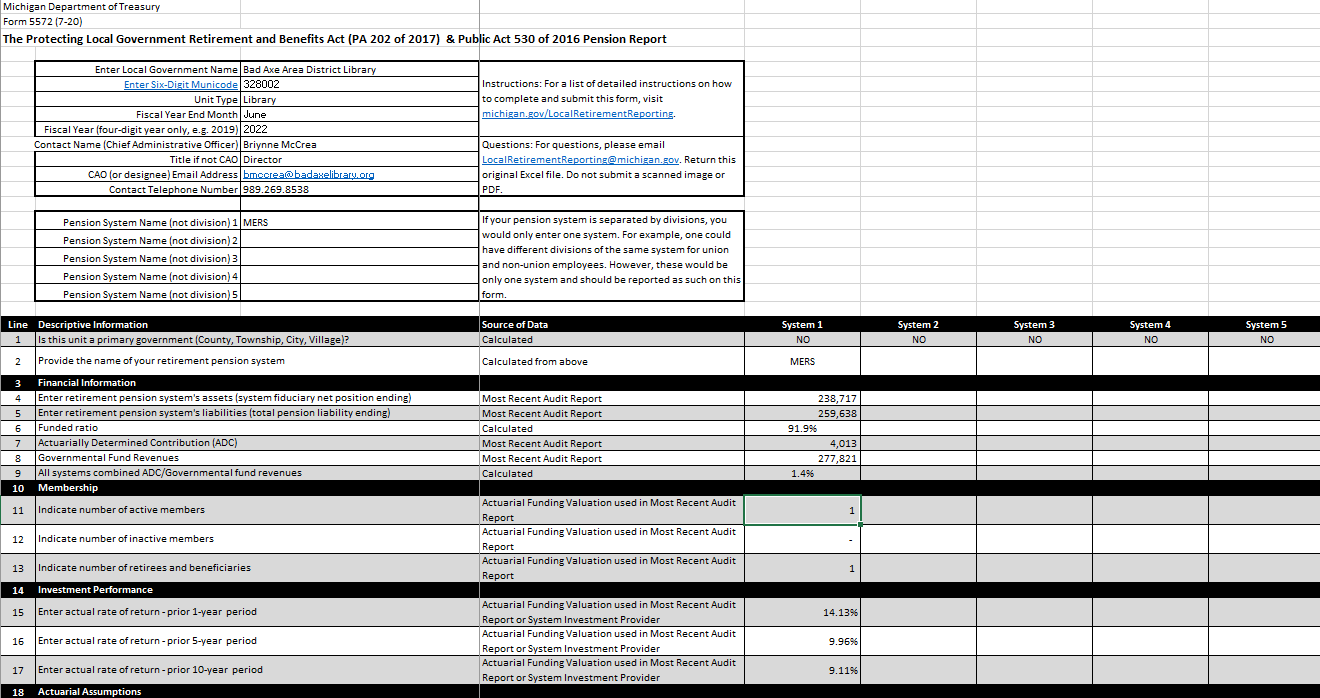
Task: Click empty Pension System Name 4 cell
Action: [x=360, y=276]
